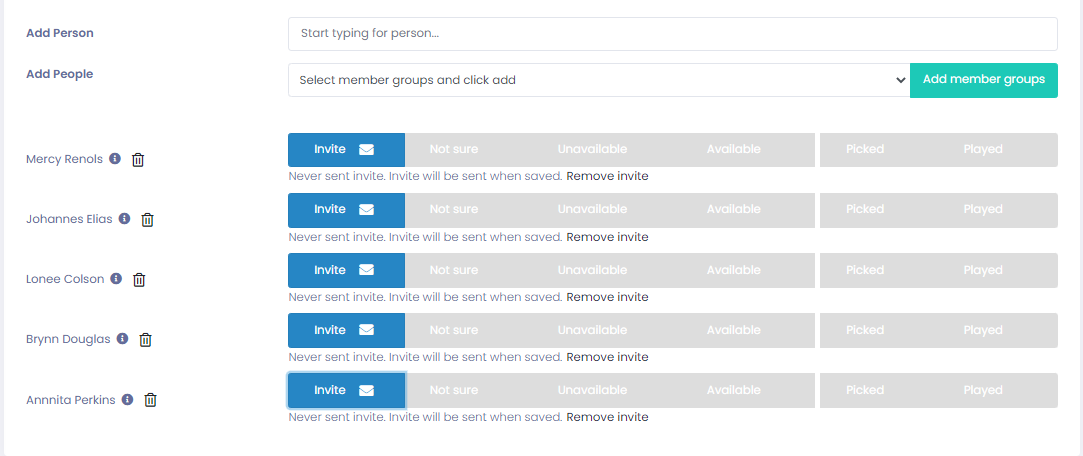Remove invite for Mercy Renols
This screenshot has width=1083, height=456.
click(x=607, y=176)
